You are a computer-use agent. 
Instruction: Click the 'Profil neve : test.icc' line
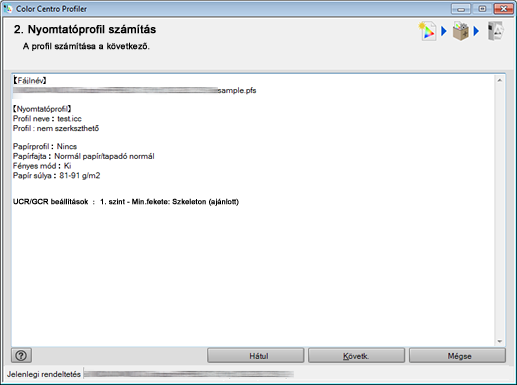47,119
